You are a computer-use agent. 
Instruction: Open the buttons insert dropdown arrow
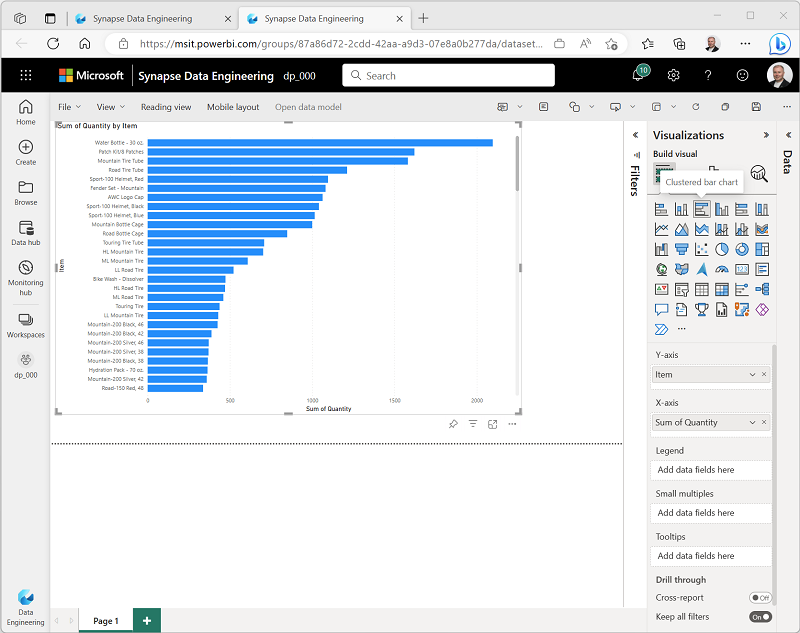pos(633,107)
